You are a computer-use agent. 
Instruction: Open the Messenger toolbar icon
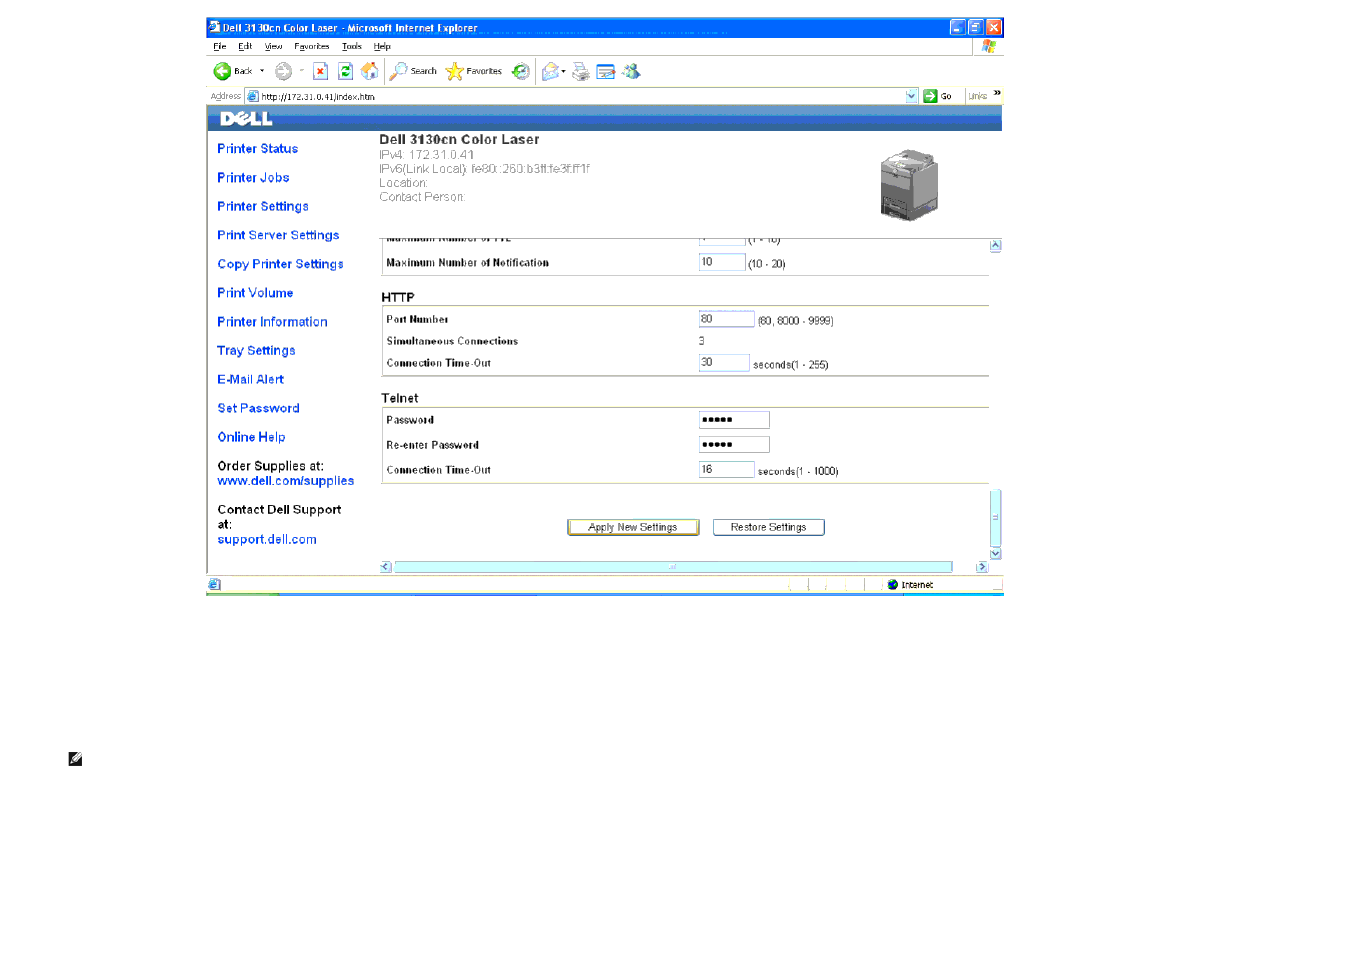pos(631,71)
